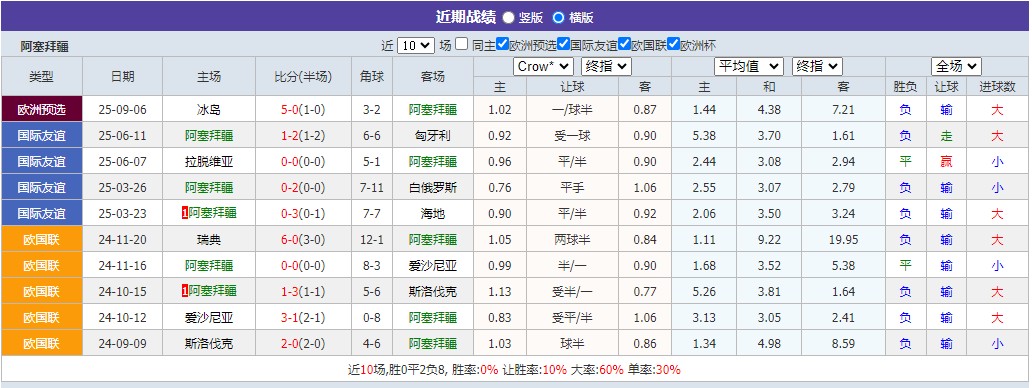Image resolution: width=1032 pixels, height=388 pixels.
Task: Open the 3-1(2-1) score link
Action: [303, 318]
